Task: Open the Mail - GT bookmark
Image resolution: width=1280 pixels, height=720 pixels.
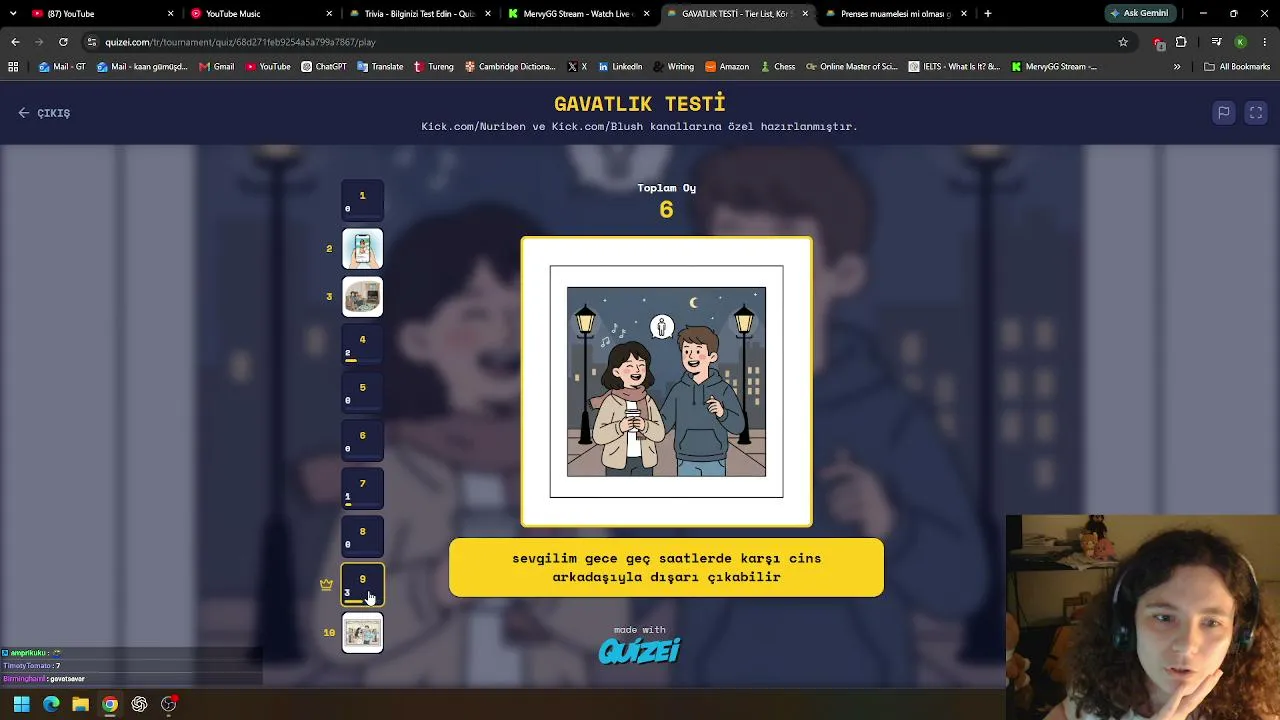Action: [x=62, y=67]
